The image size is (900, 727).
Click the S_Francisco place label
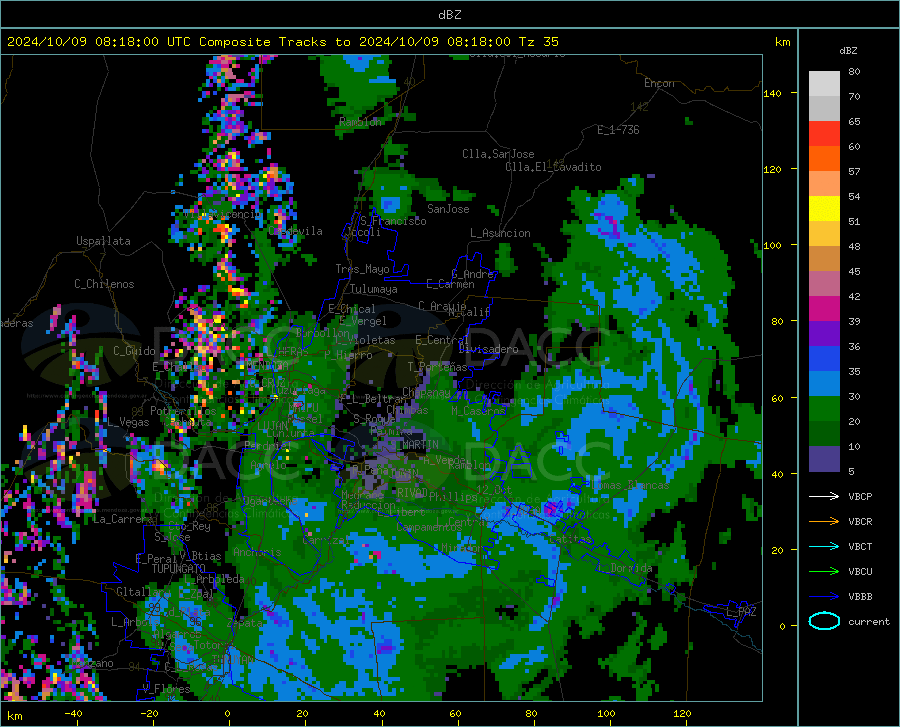tap(393, 221)
